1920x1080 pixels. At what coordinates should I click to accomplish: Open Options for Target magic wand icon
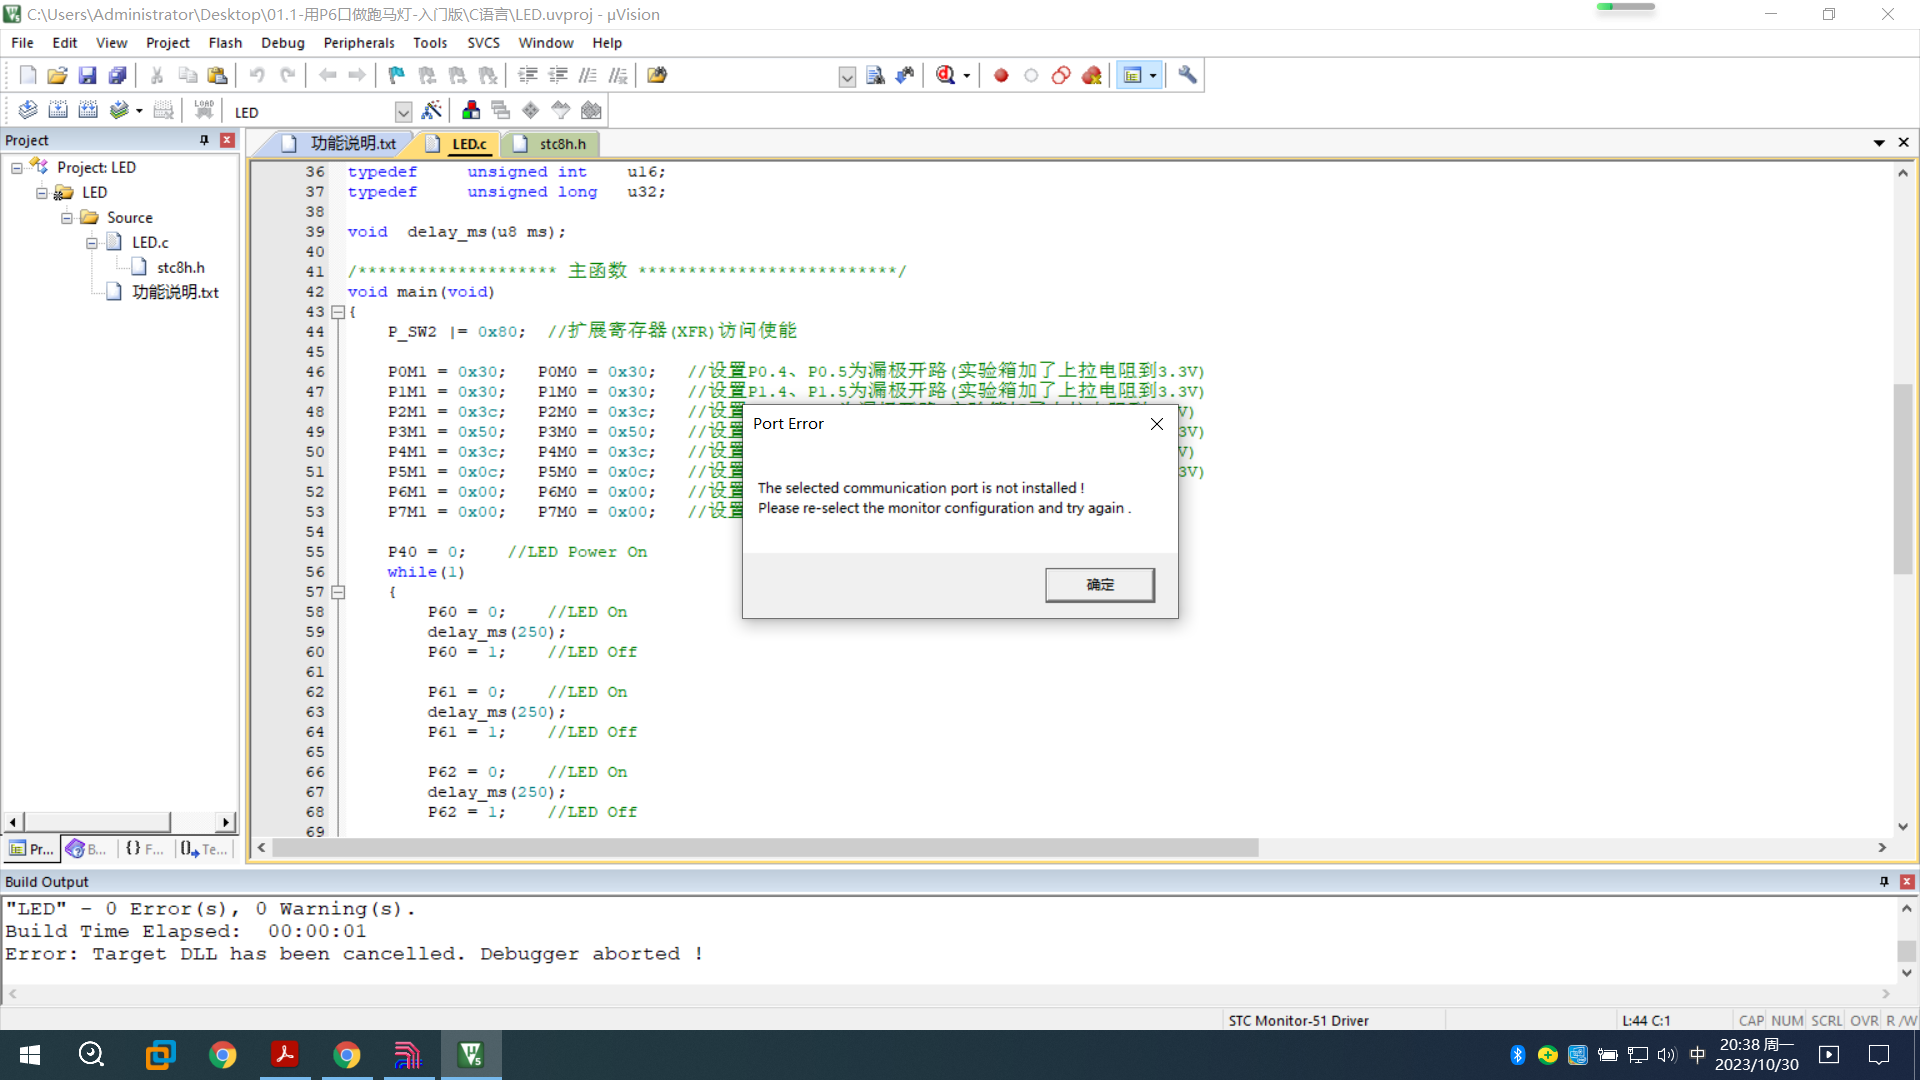point(432,110)
